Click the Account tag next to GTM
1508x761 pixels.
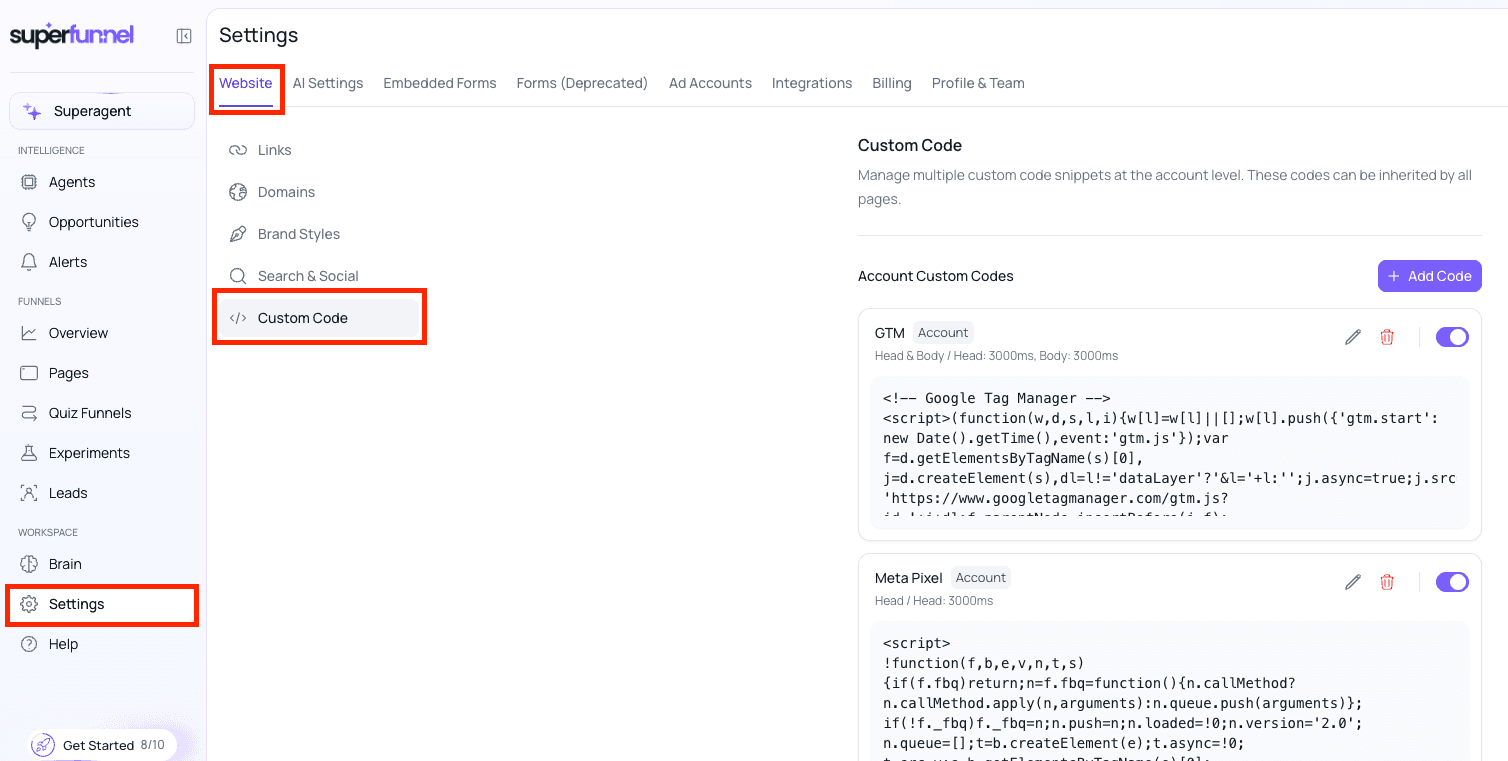coord(943,333)
